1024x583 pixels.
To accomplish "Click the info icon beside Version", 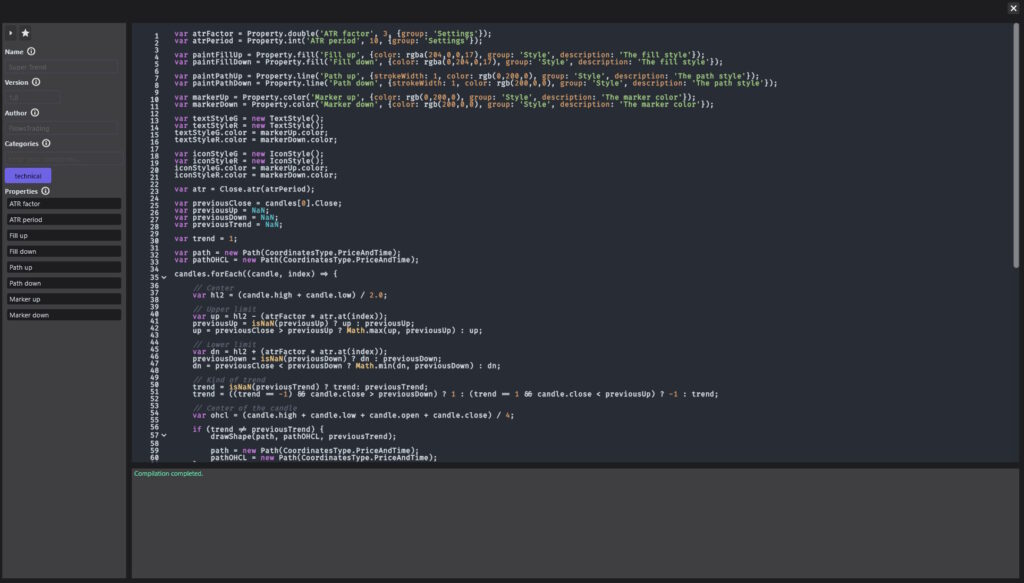I will (x=36, y=82).
